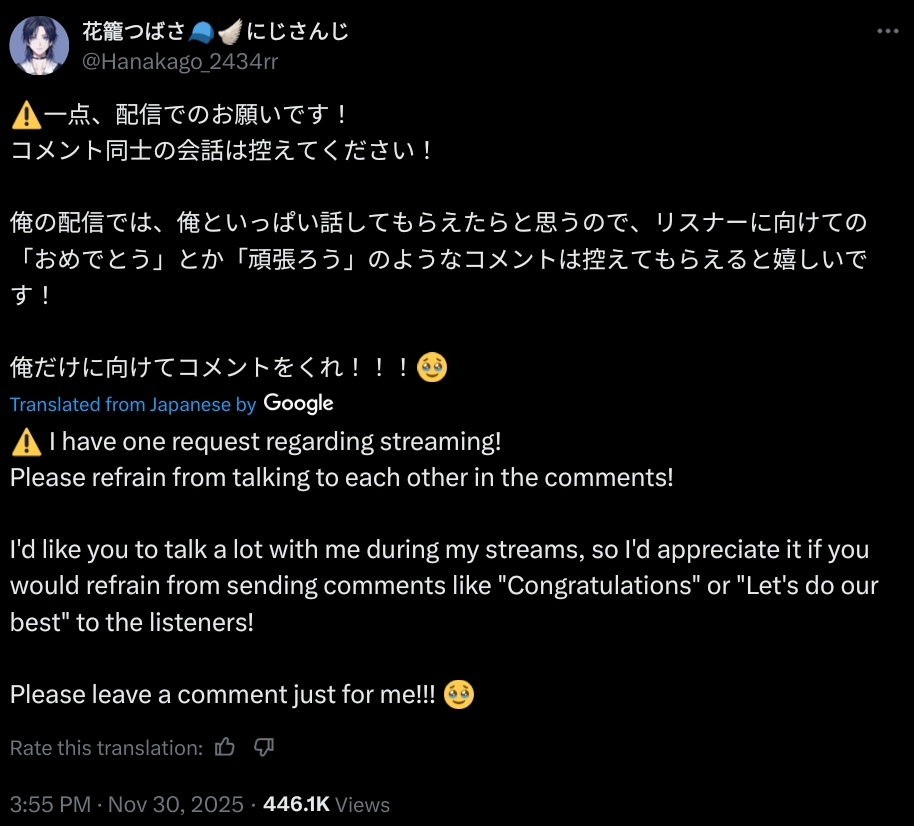Click the Japanese line コメント同士の会話は控えてください
Screen dimensions: 914x826
click(x=222, y=151)
